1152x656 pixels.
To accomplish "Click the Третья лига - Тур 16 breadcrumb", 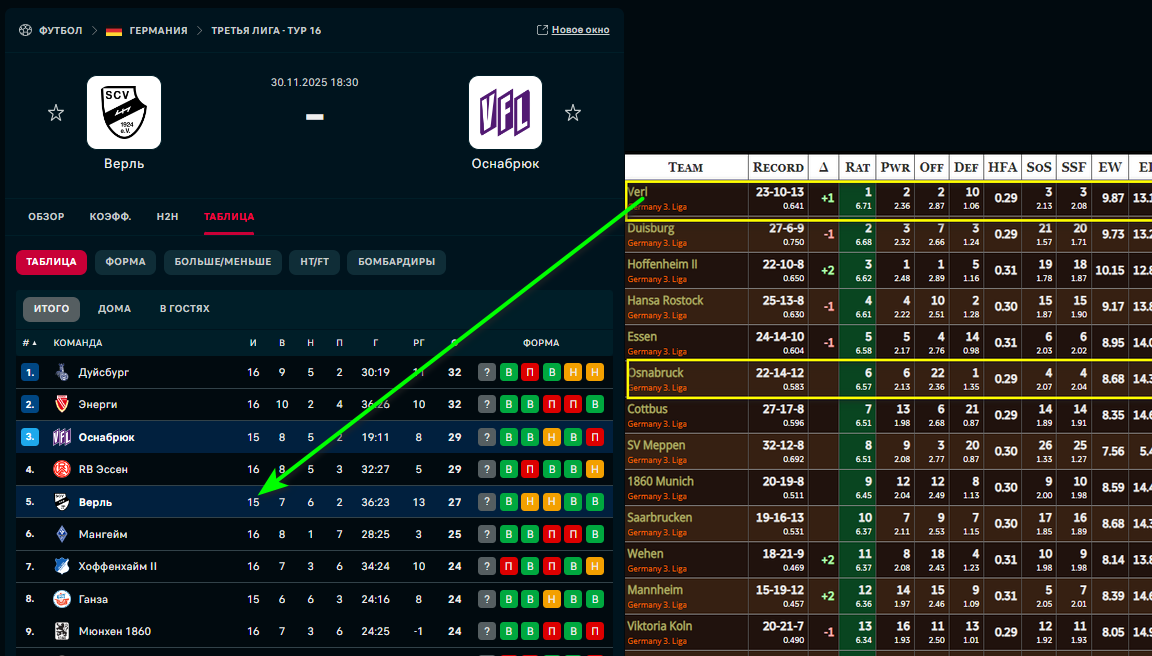I will click(x=266, y=30).
